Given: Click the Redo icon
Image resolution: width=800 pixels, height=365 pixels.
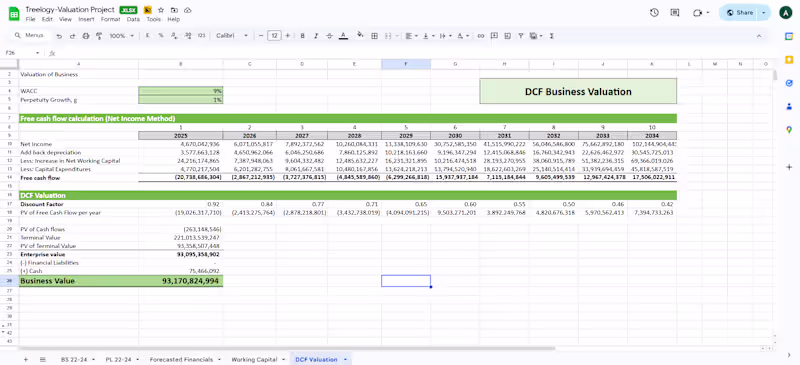Looking at the screenshot, I should [x=72, y=36].
